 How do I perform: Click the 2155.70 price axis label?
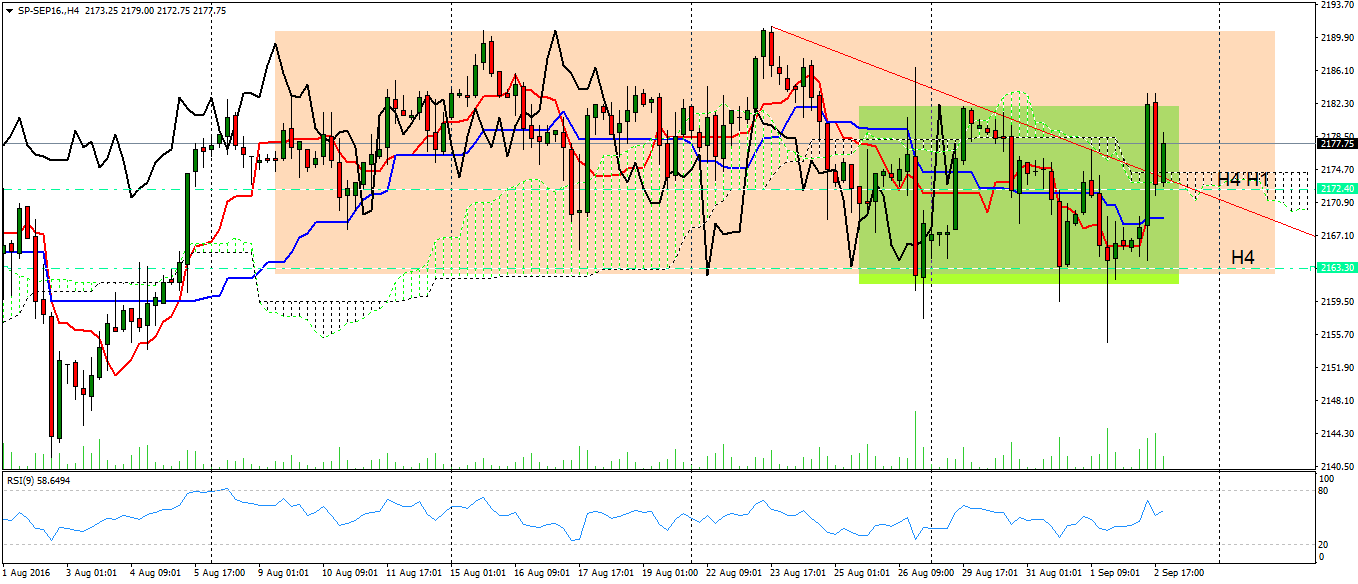1337,335
